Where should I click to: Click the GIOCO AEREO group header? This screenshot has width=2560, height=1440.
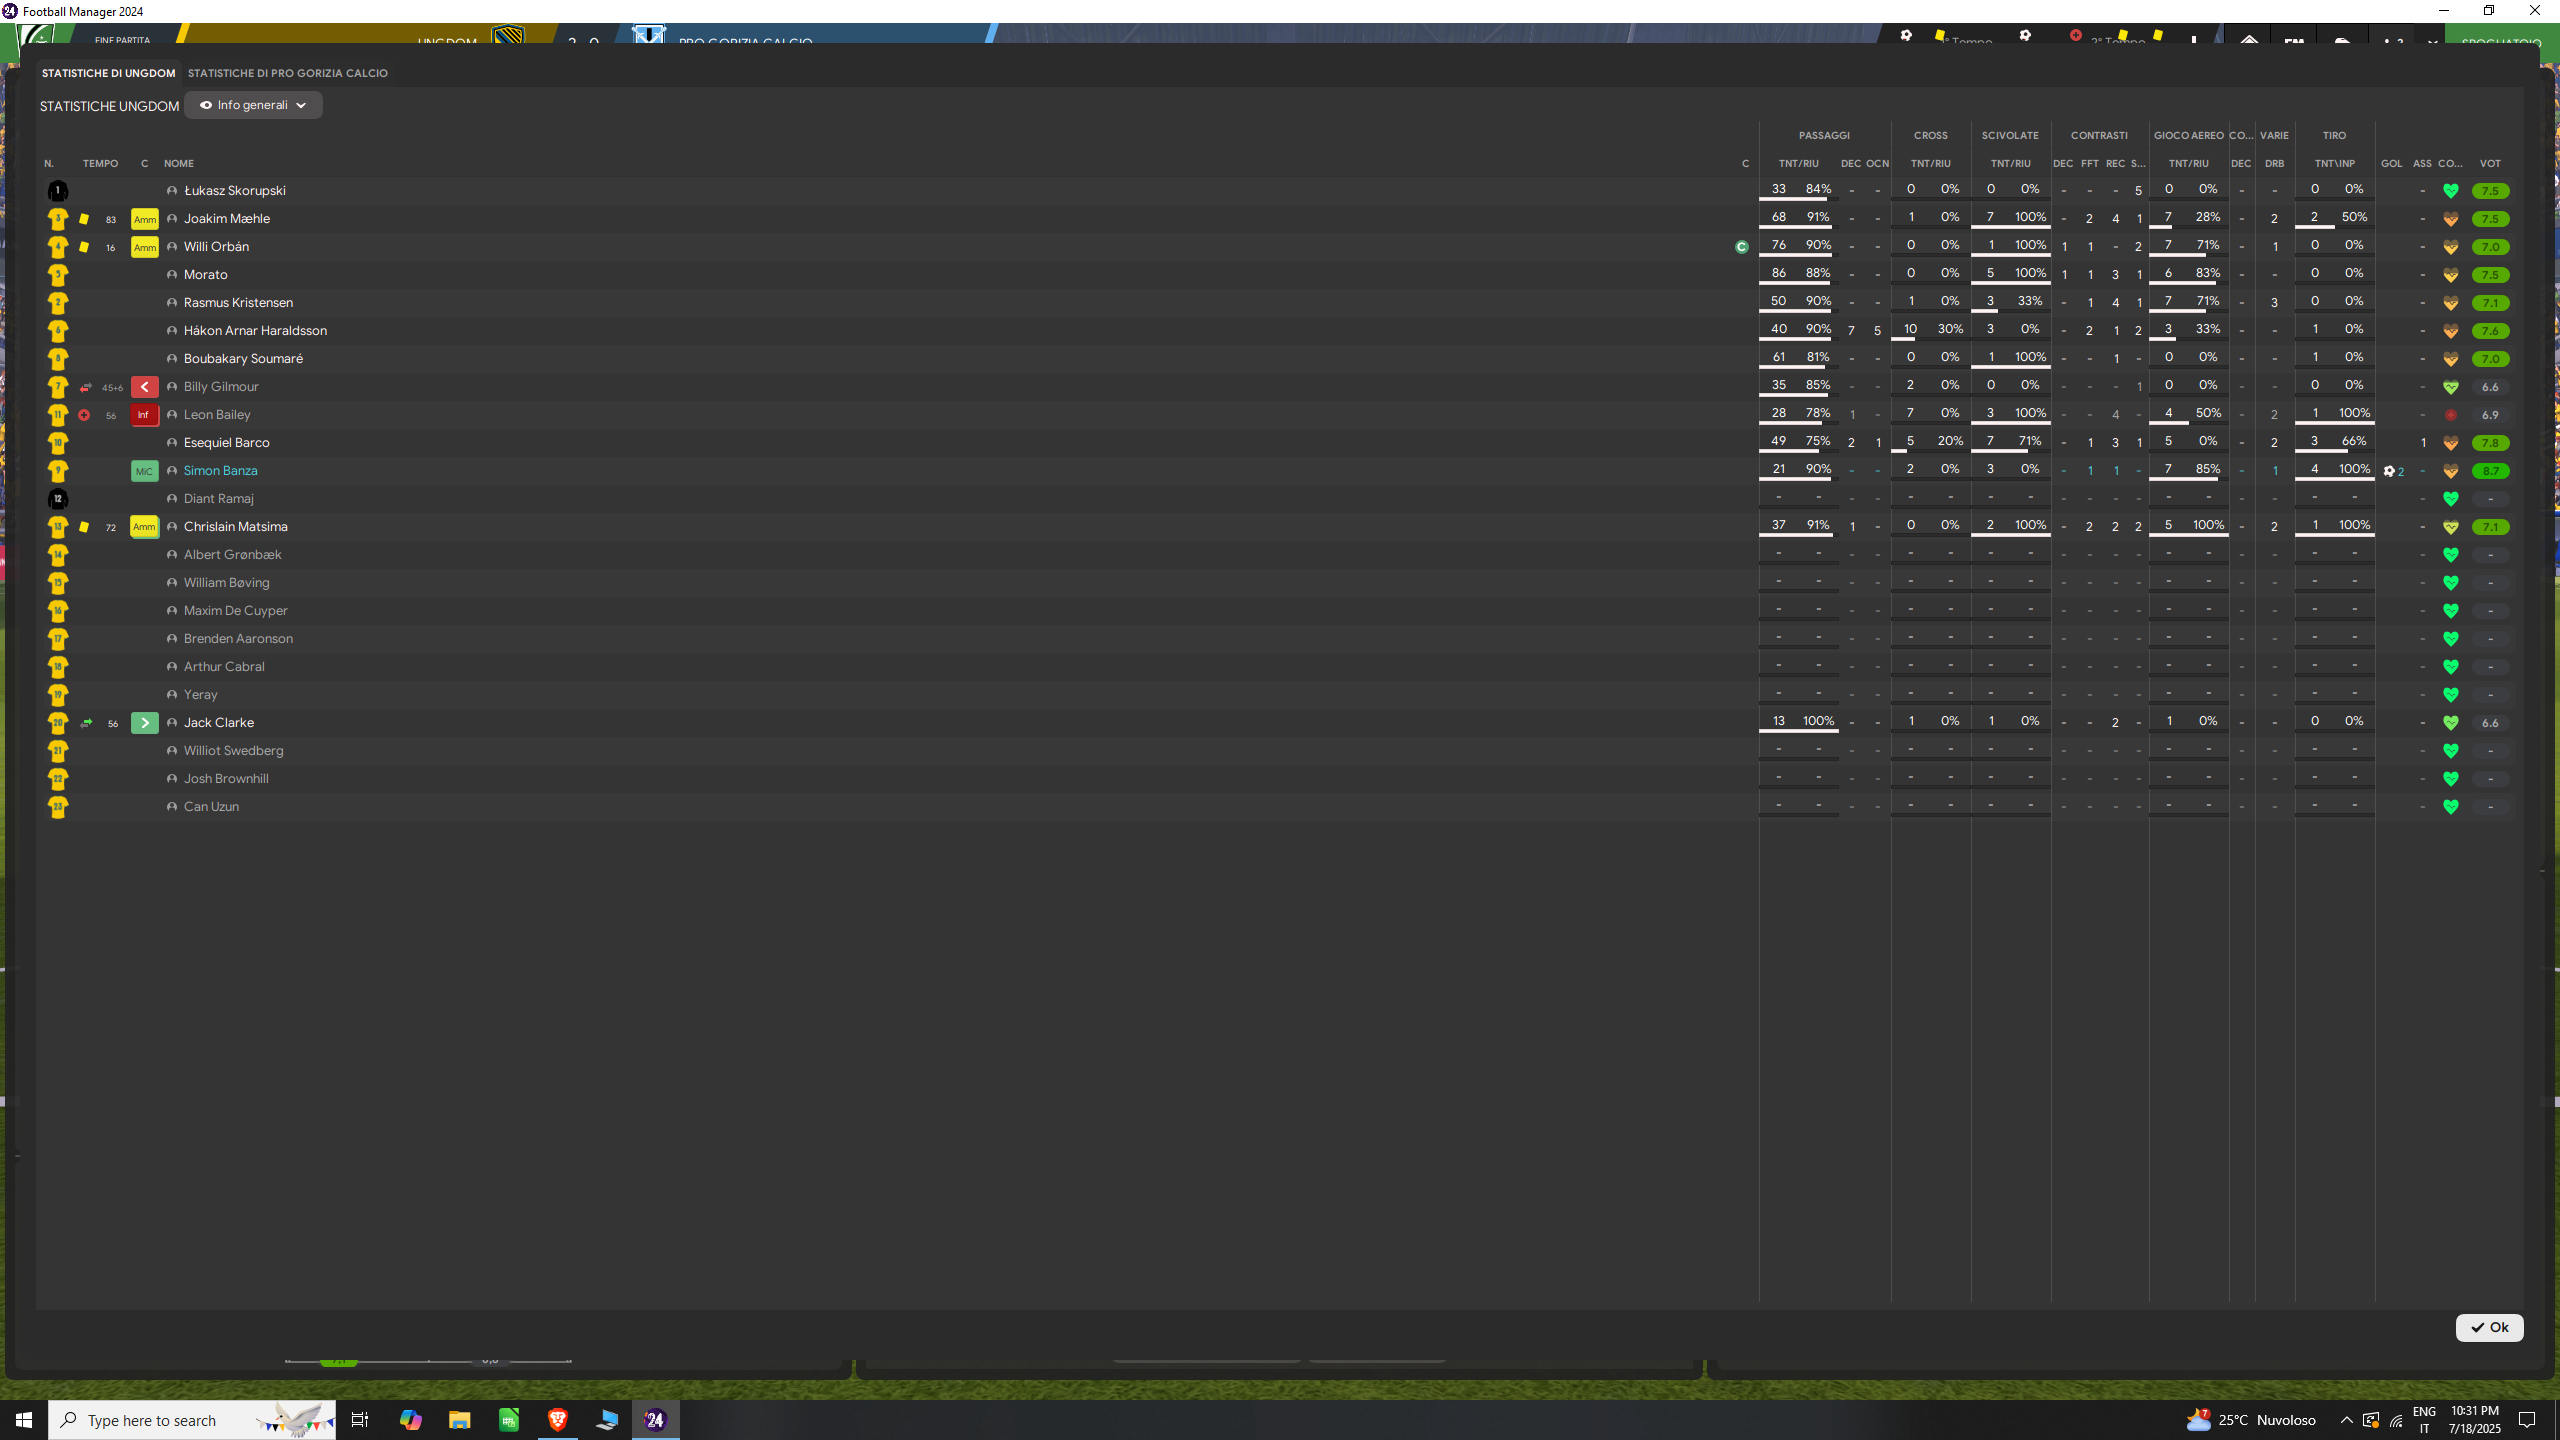[2189, 135]
